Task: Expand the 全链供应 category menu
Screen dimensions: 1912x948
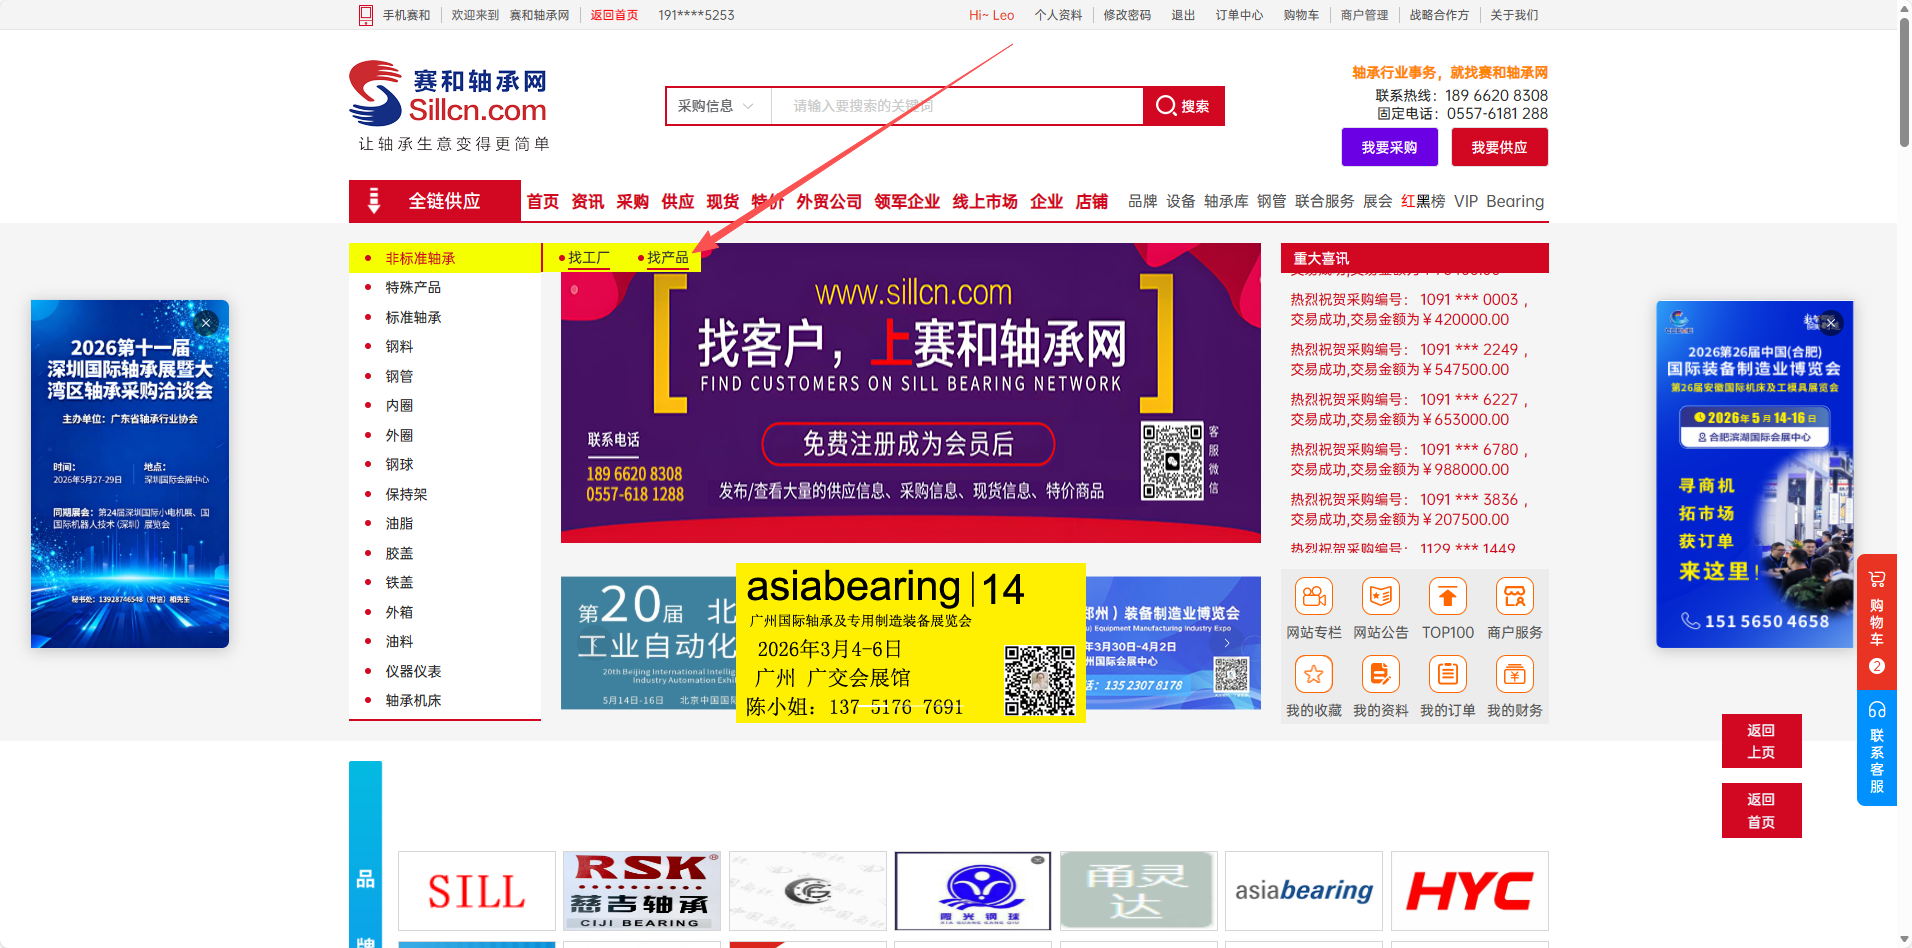Action: pos(435,201)
